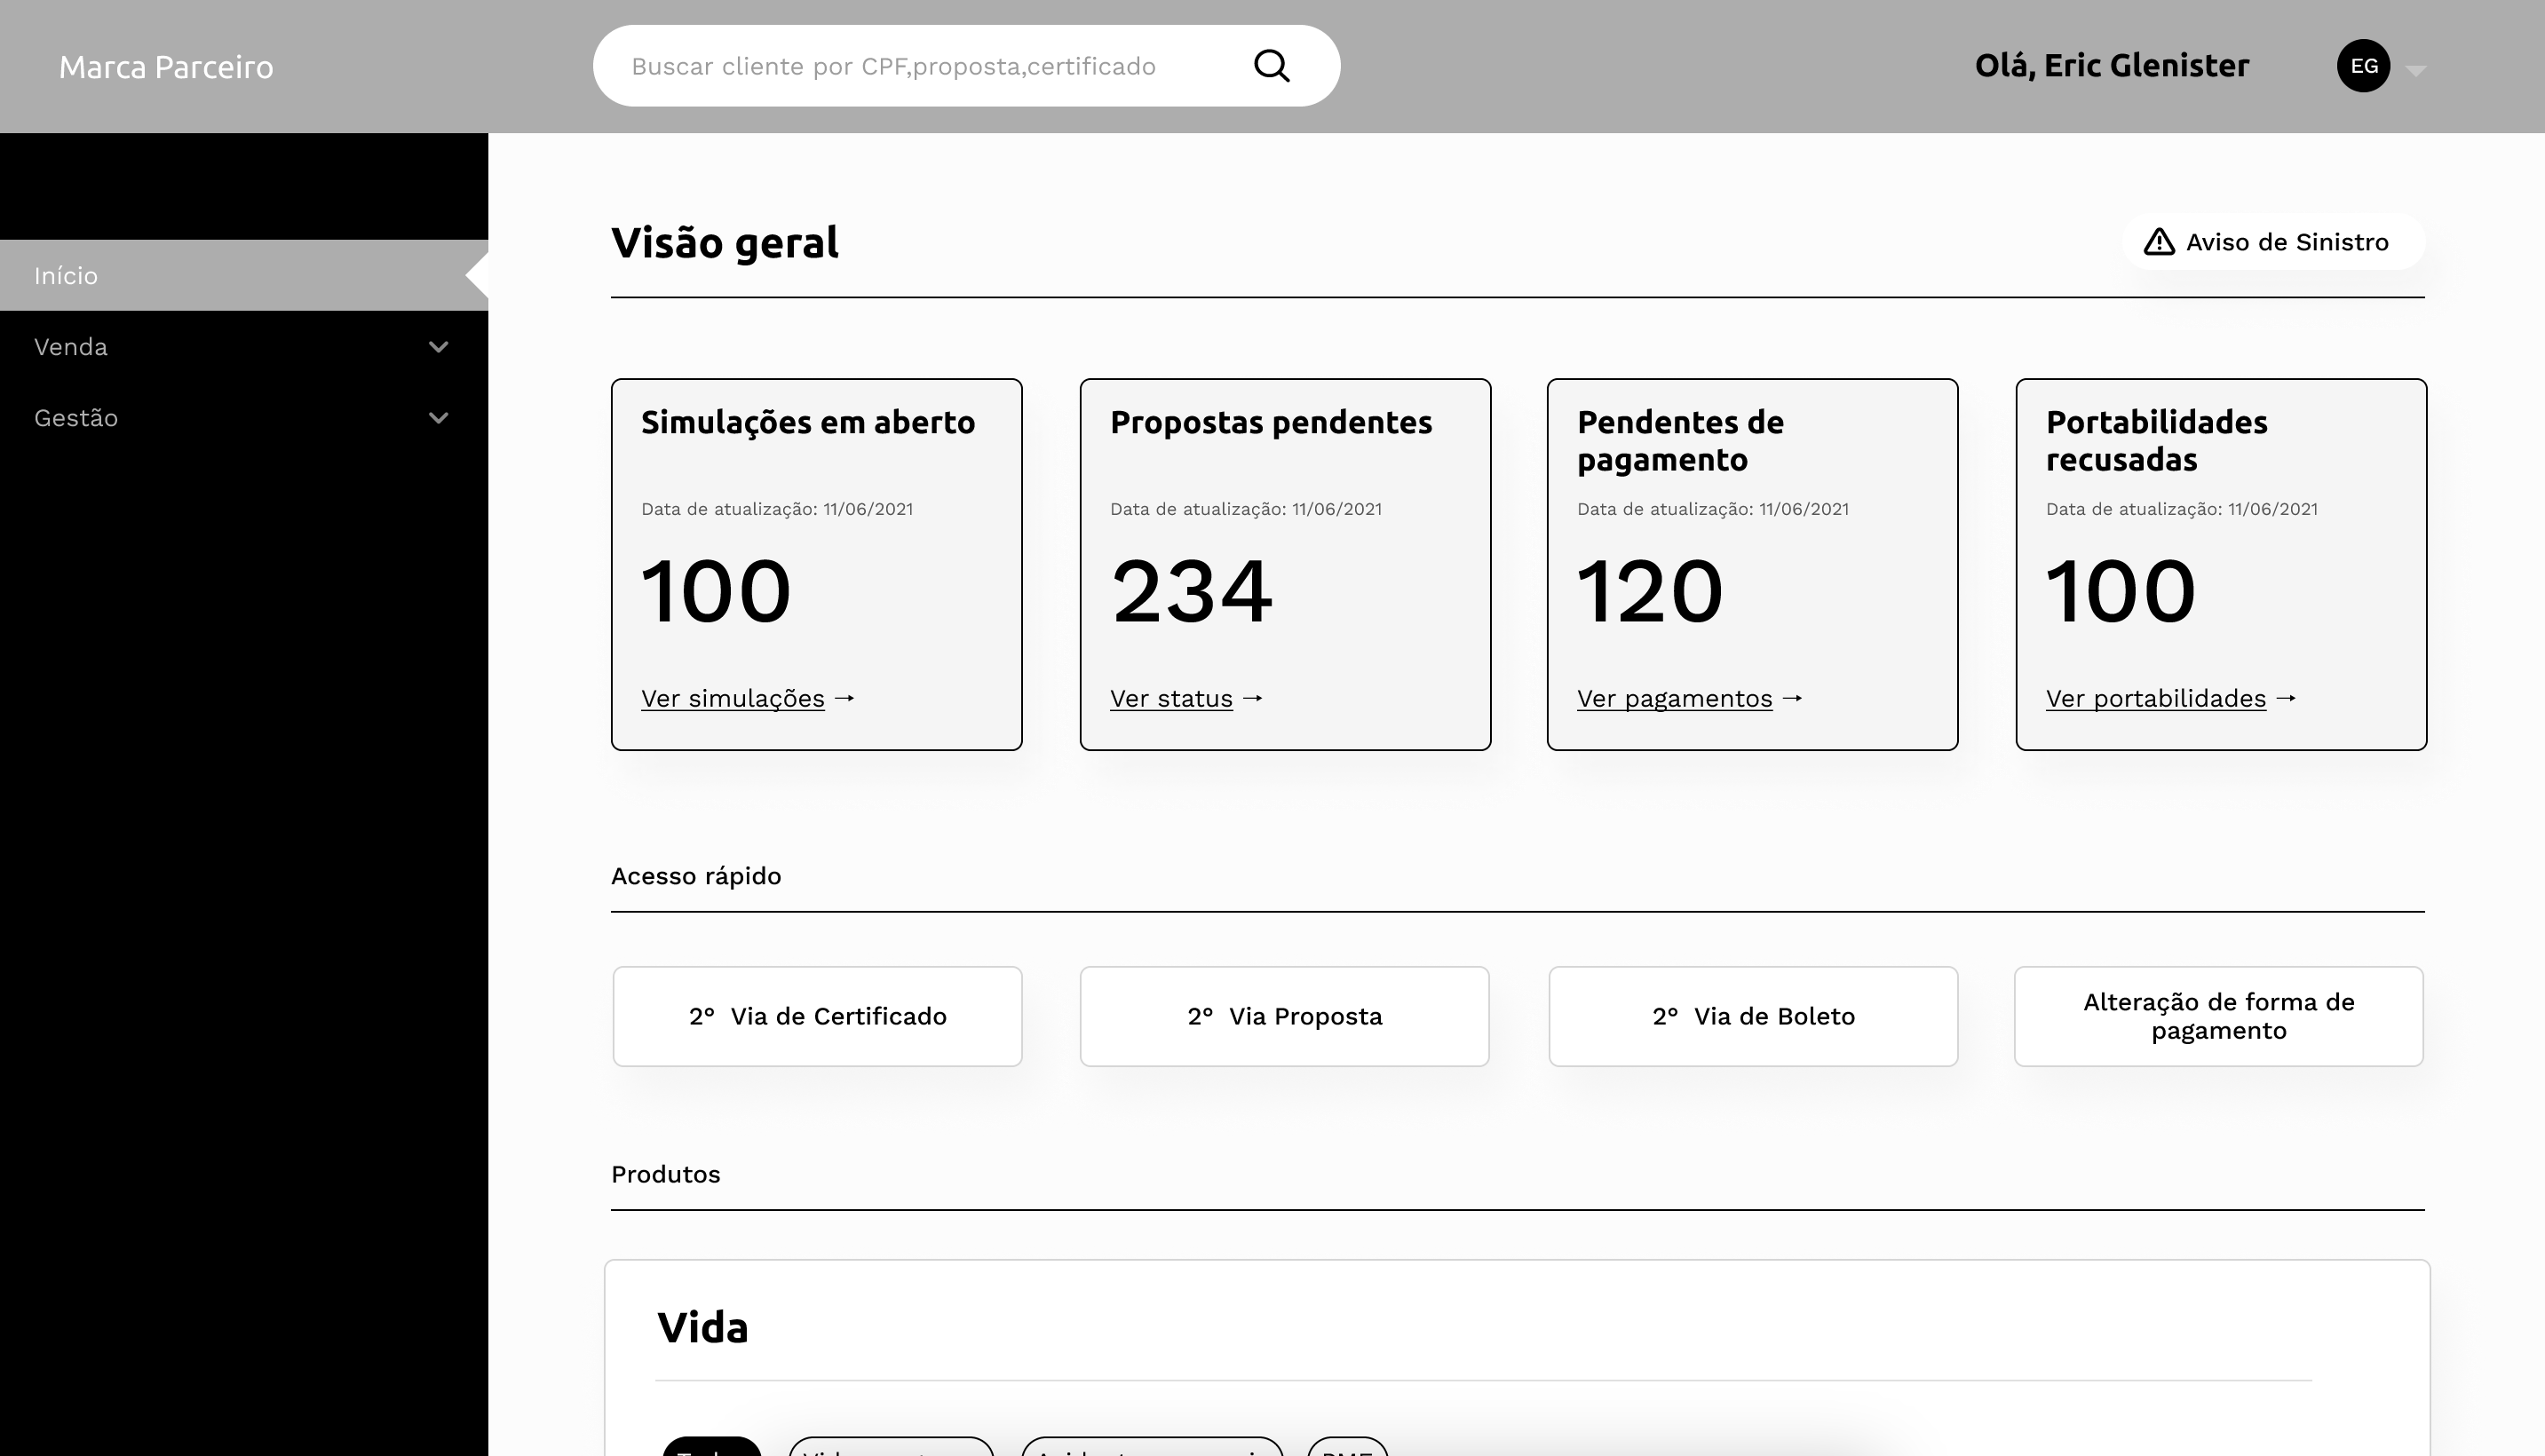The height and width of the screenshot is (1456, 2545).
Task: Select Início in the sidebar navigation
Action: pos(67,275)
